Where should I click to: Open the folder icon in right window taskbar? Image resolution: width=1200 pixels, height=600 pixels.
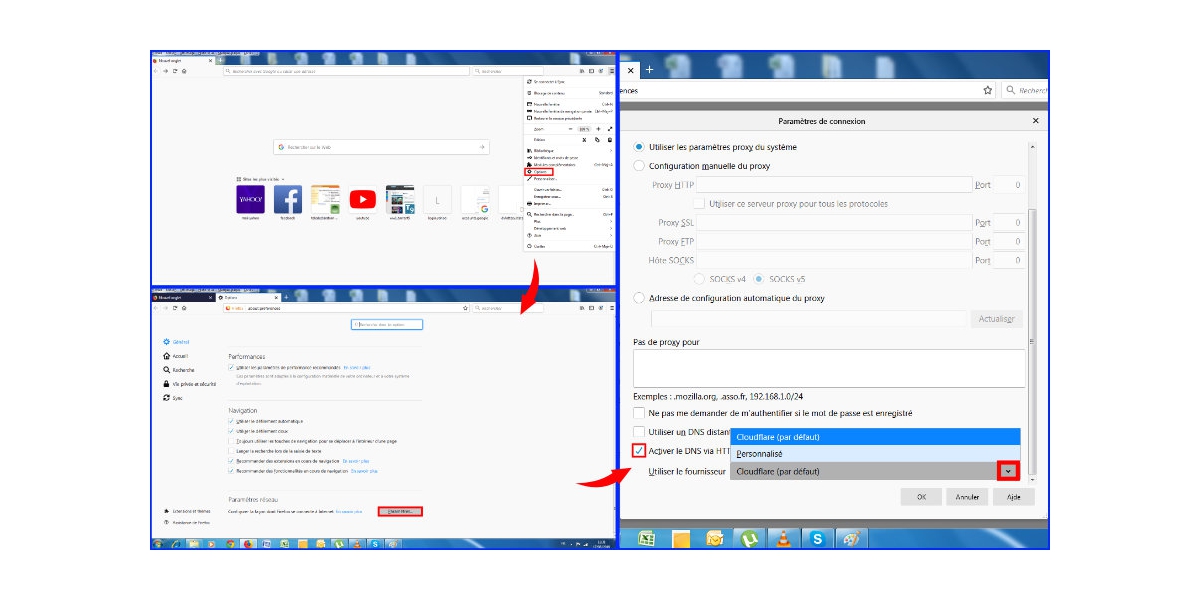680,538
